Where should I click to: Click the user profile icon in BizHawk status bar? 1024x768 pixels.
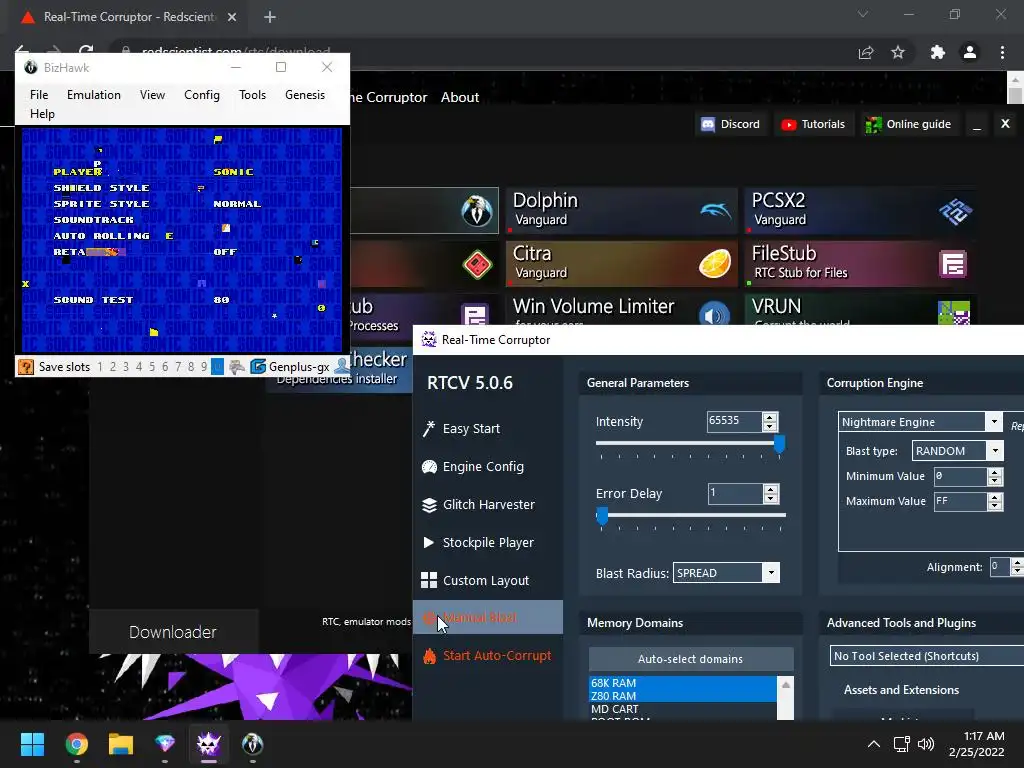[x=341, y=366]
